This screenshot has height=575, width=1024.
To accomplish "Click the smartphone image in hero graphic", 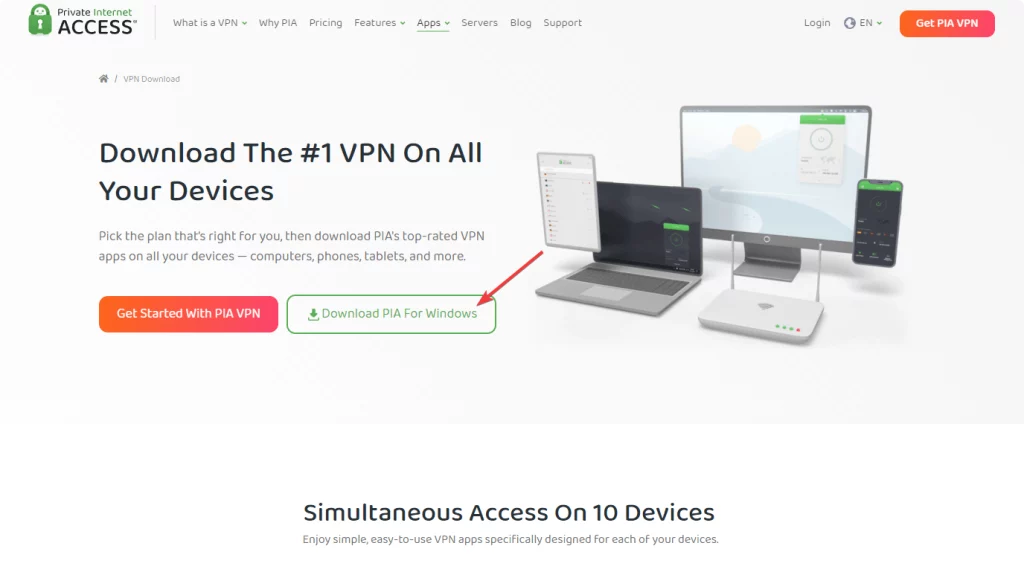I will pos(878,222).
